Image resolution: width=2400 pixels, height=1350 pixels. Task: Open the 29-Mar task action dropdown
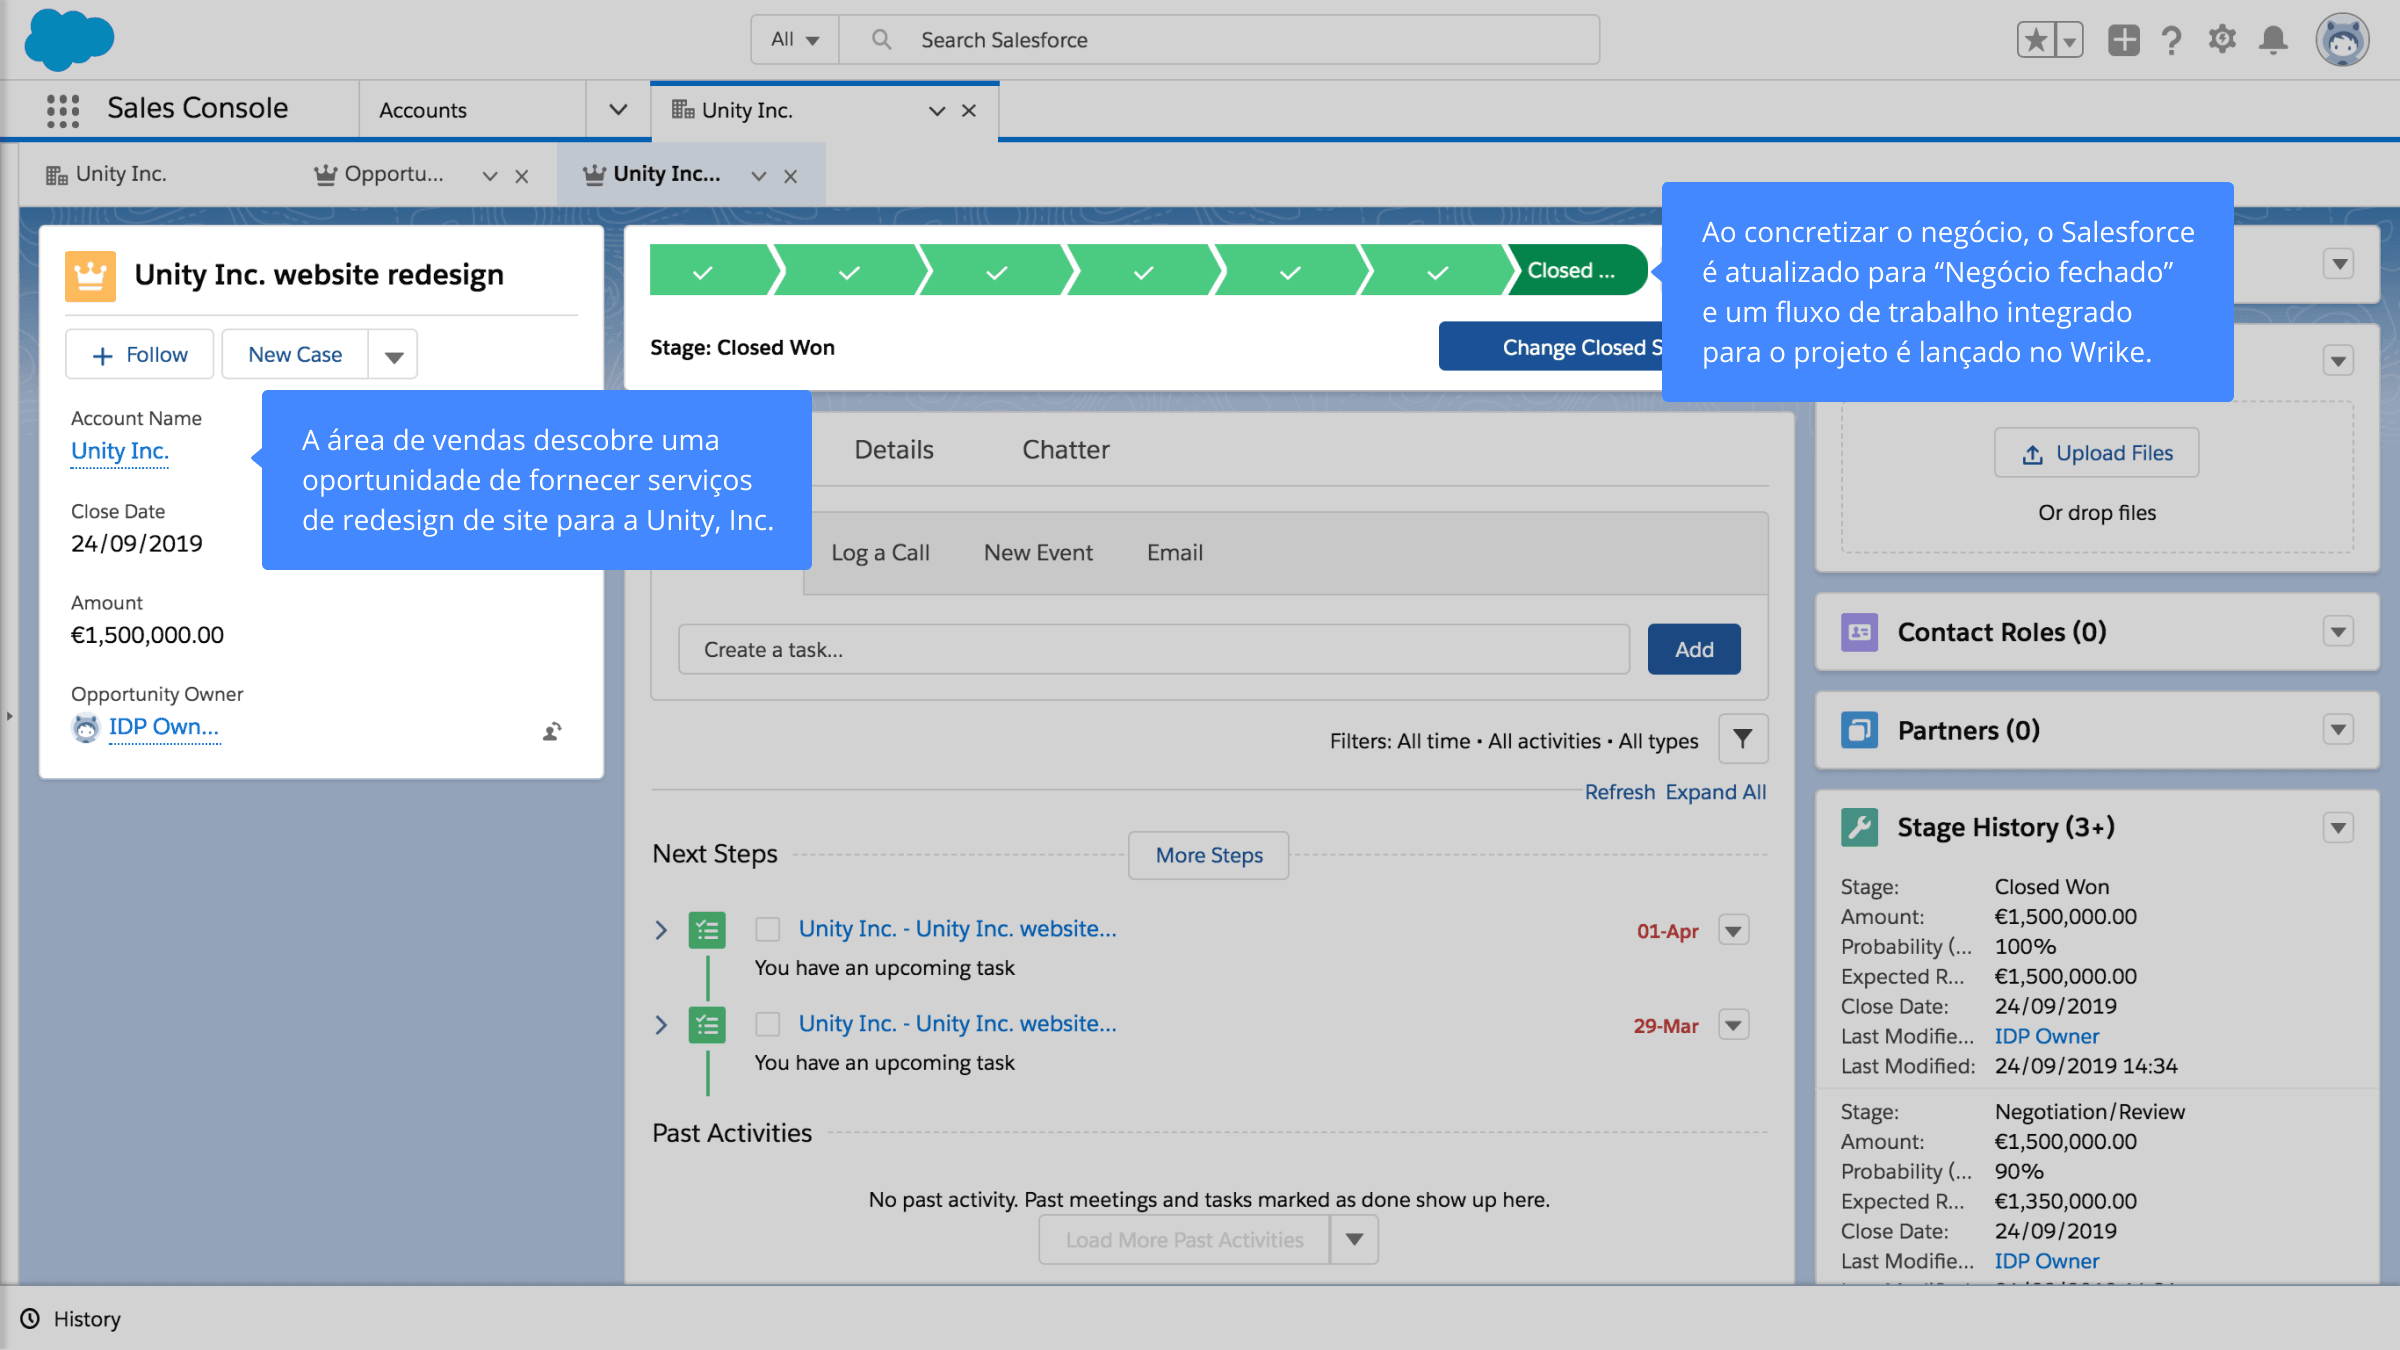(x=1733, y=1025)
